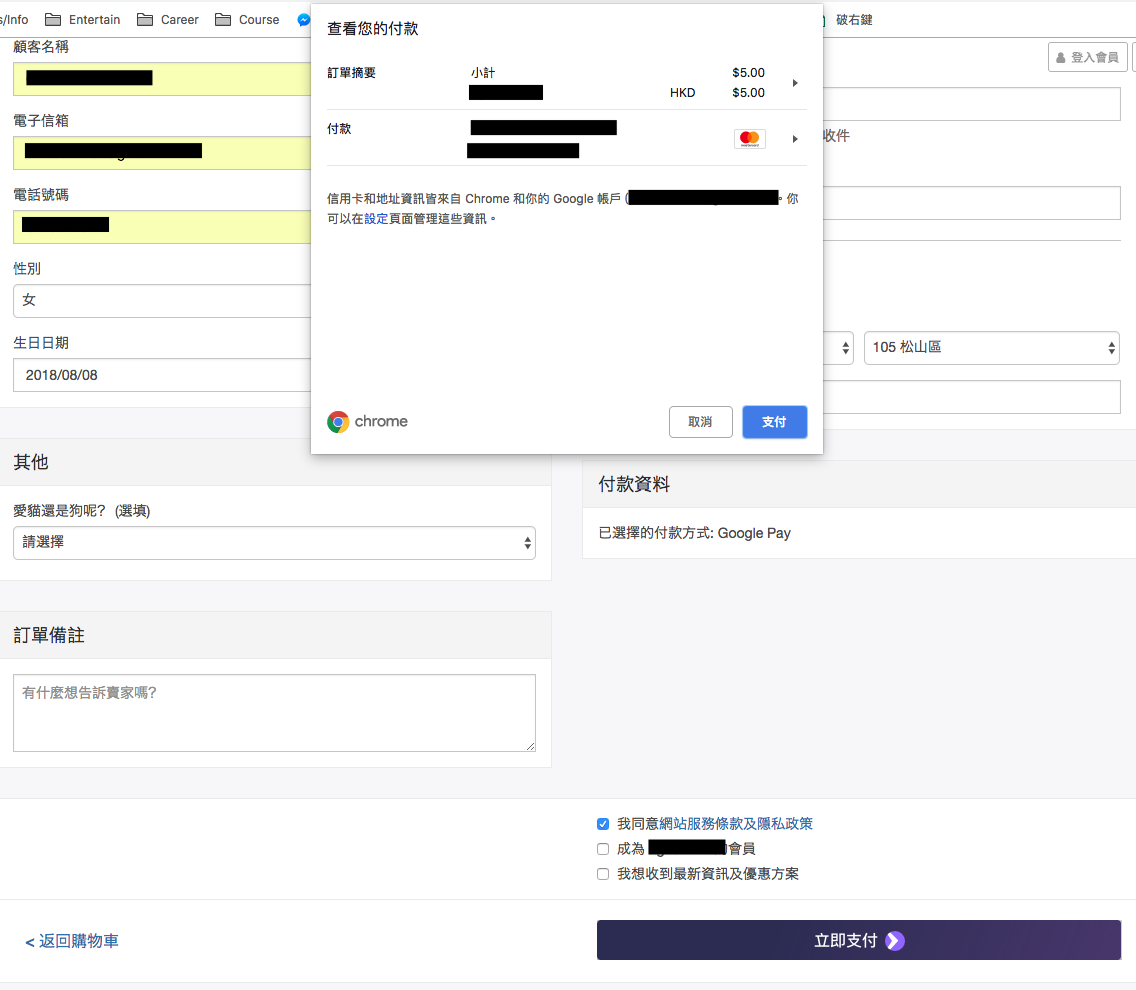Check 我想收到最新資訊及優惠方案 checkbox

tap(603, 874)
